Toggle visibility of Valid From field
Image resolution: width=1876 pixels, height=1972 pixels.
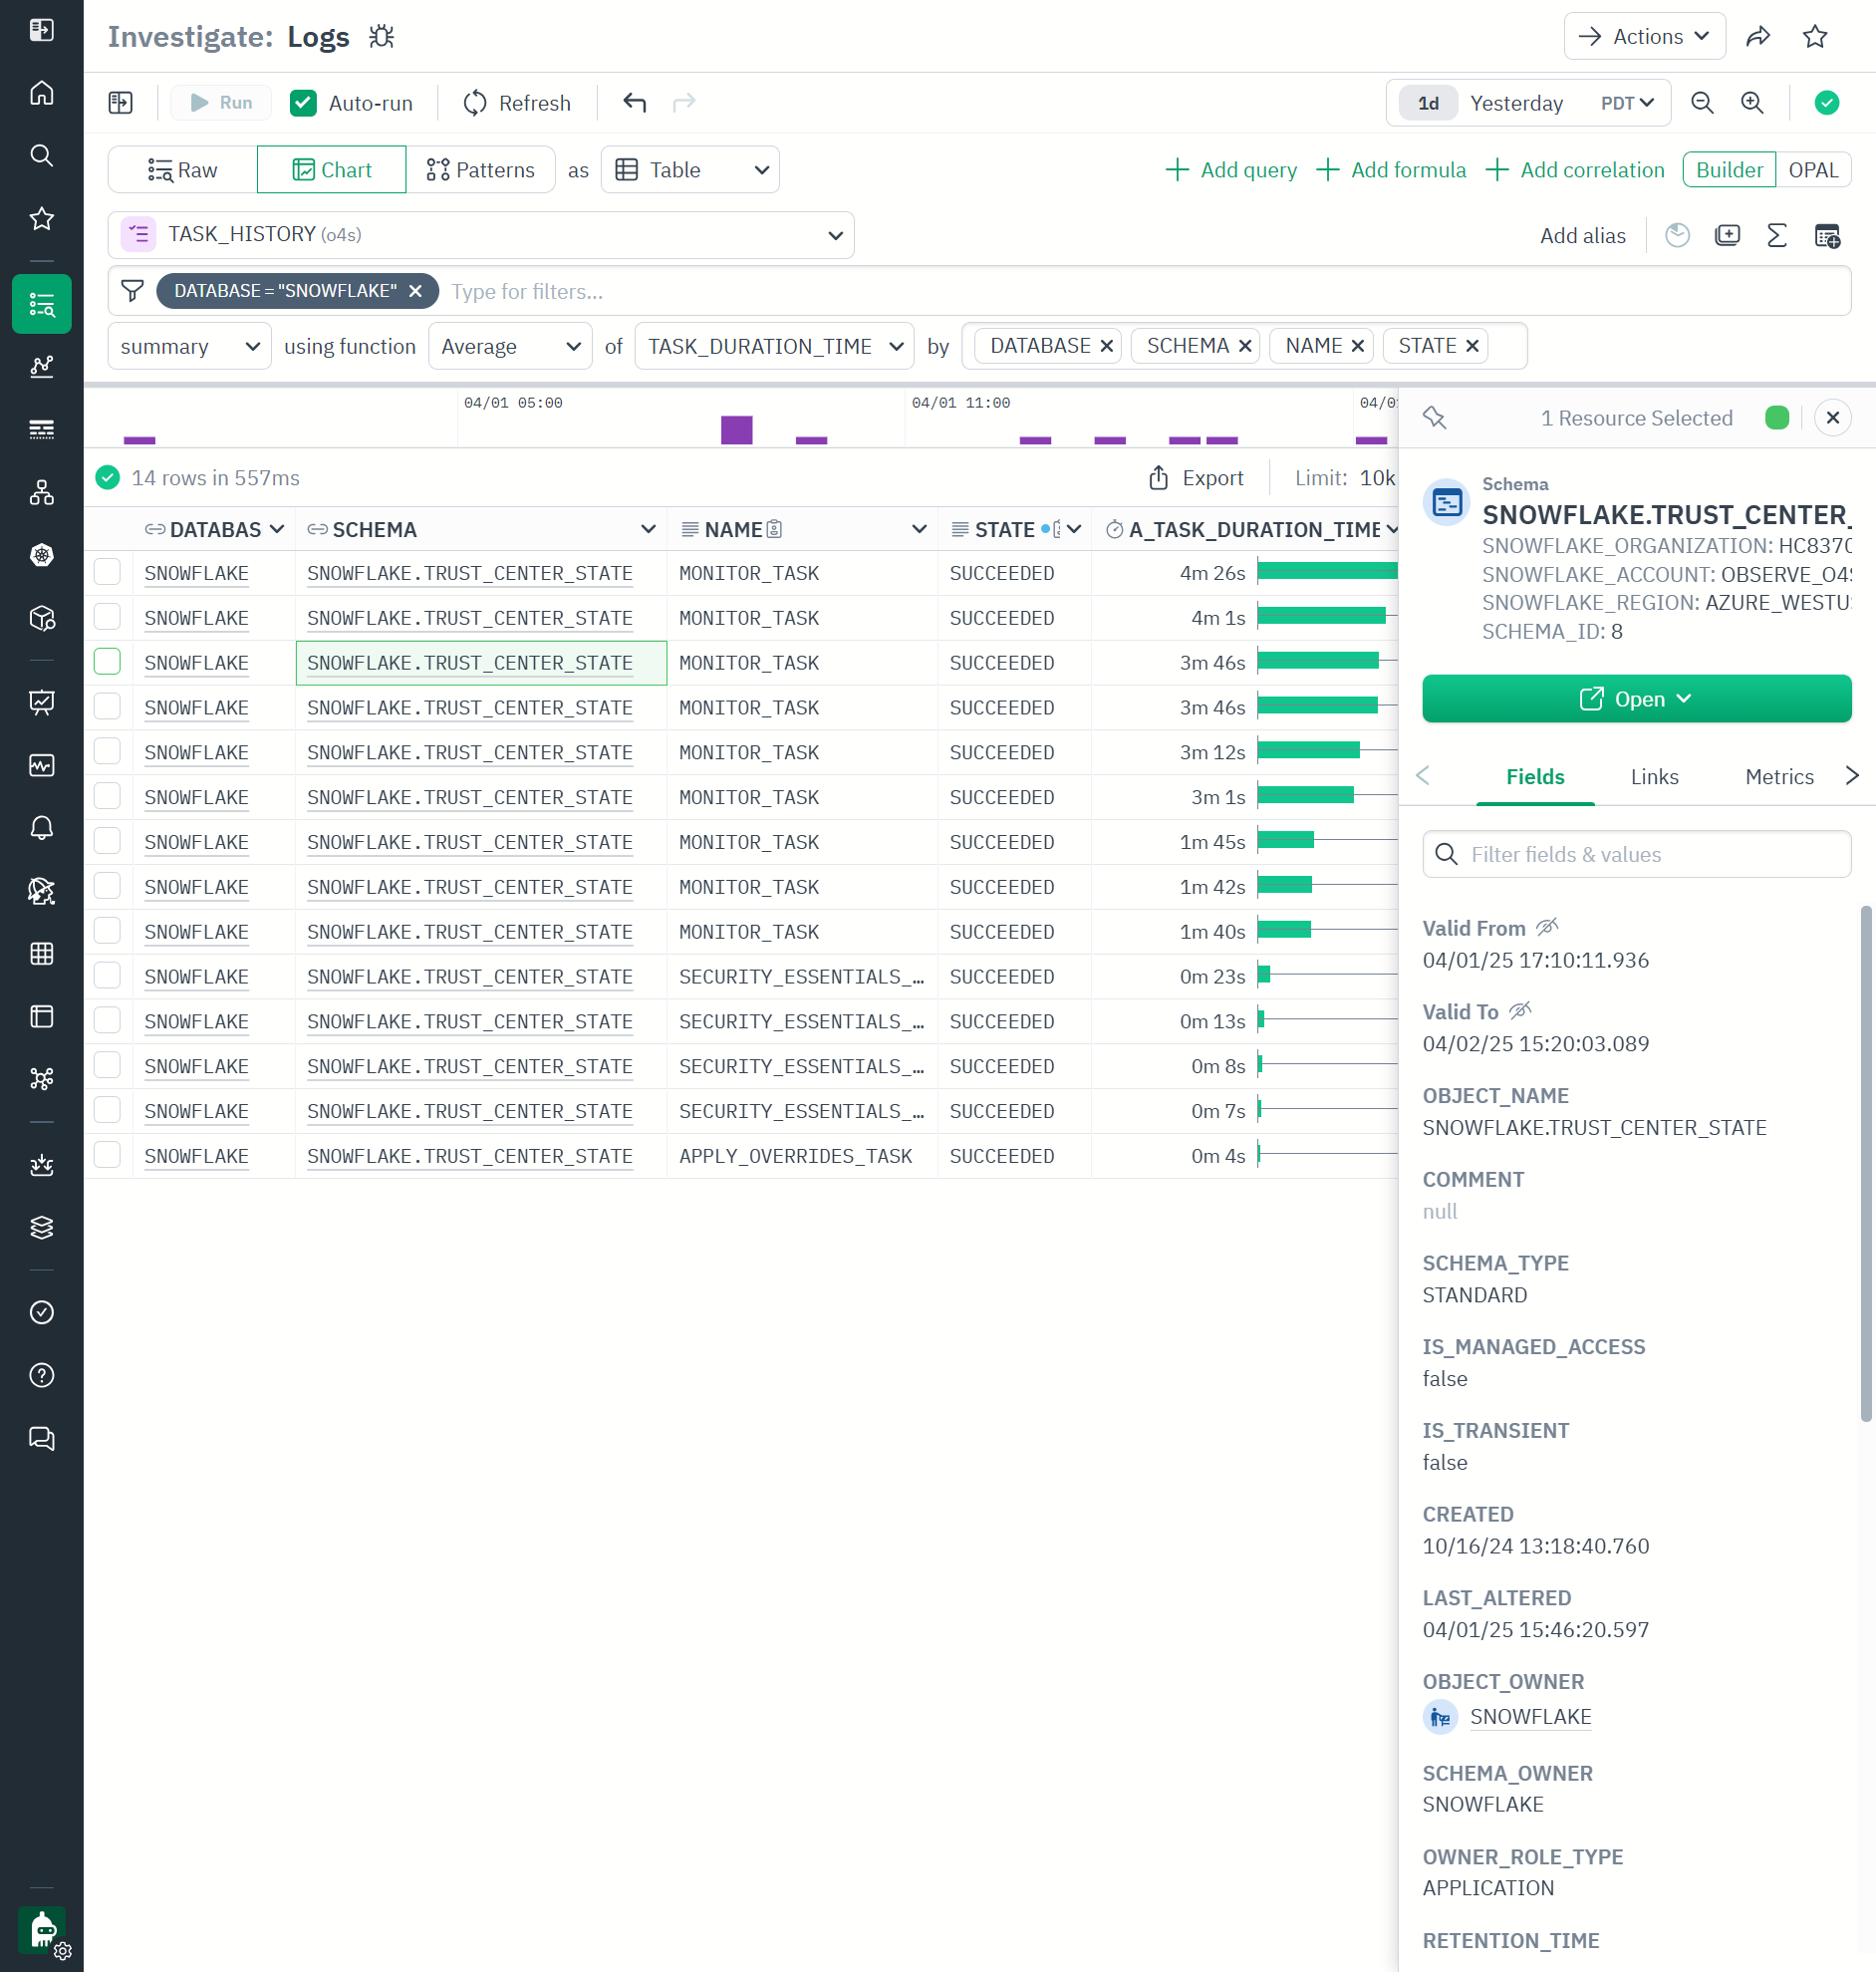1547,927
